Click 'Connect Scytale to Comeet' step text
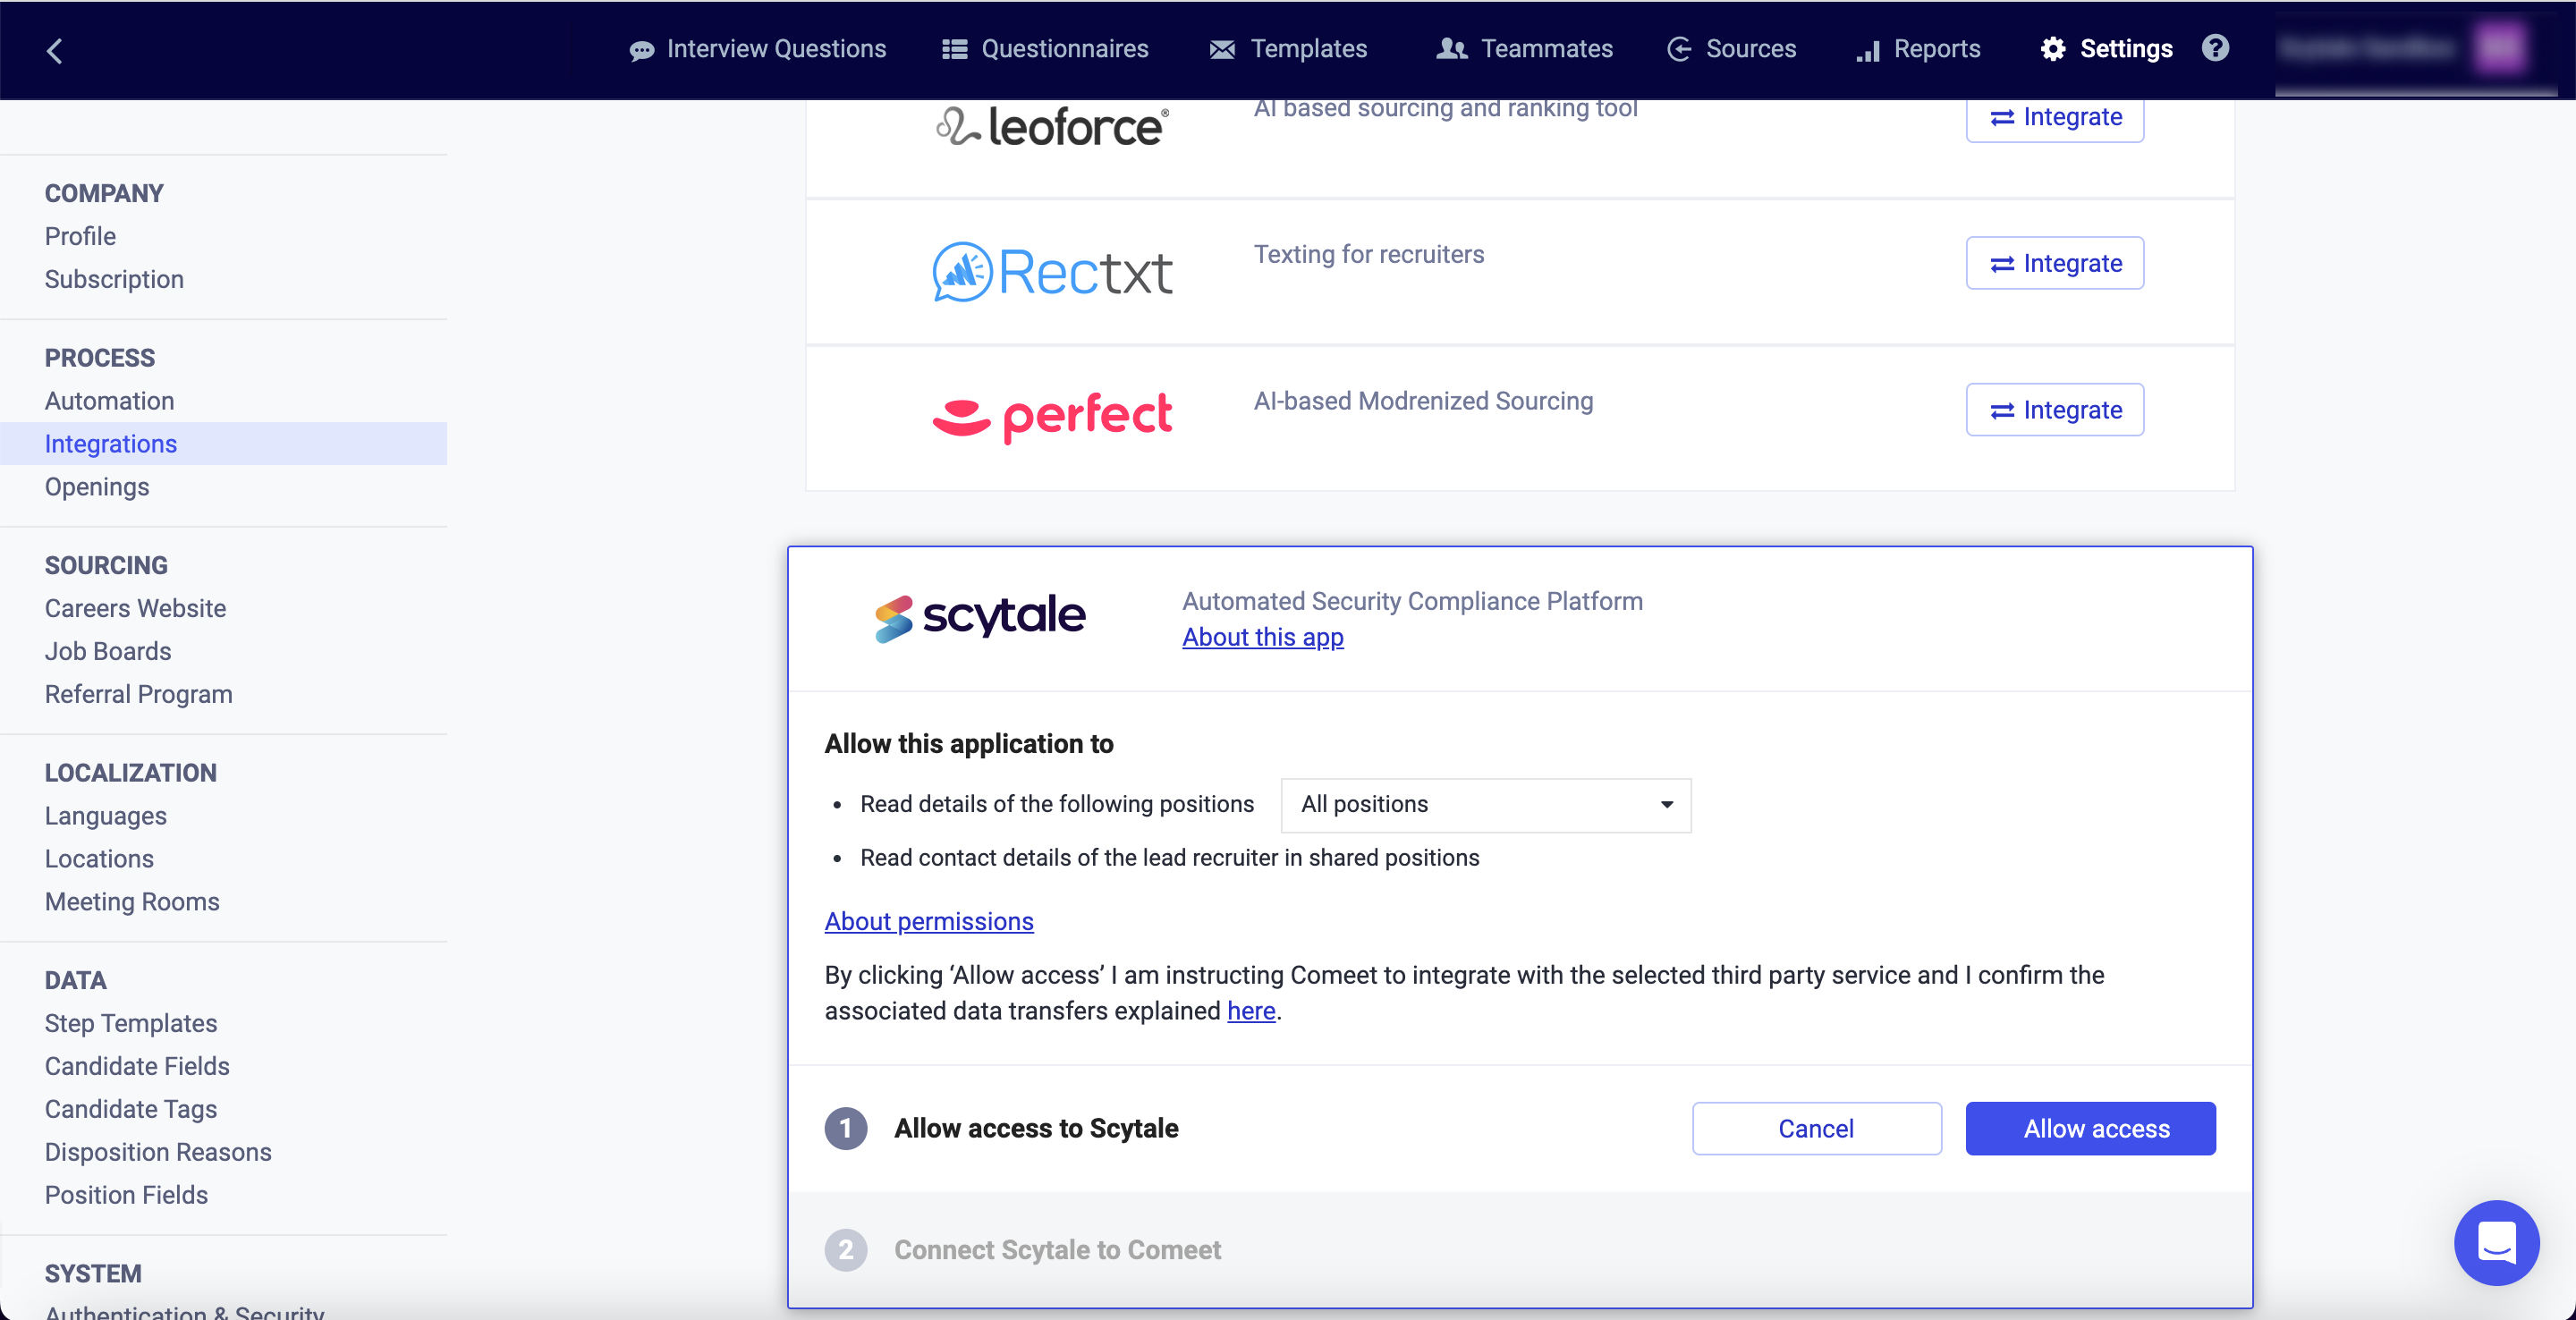Viewport: 2576px width, 1320px height. click(1057, 1250)
